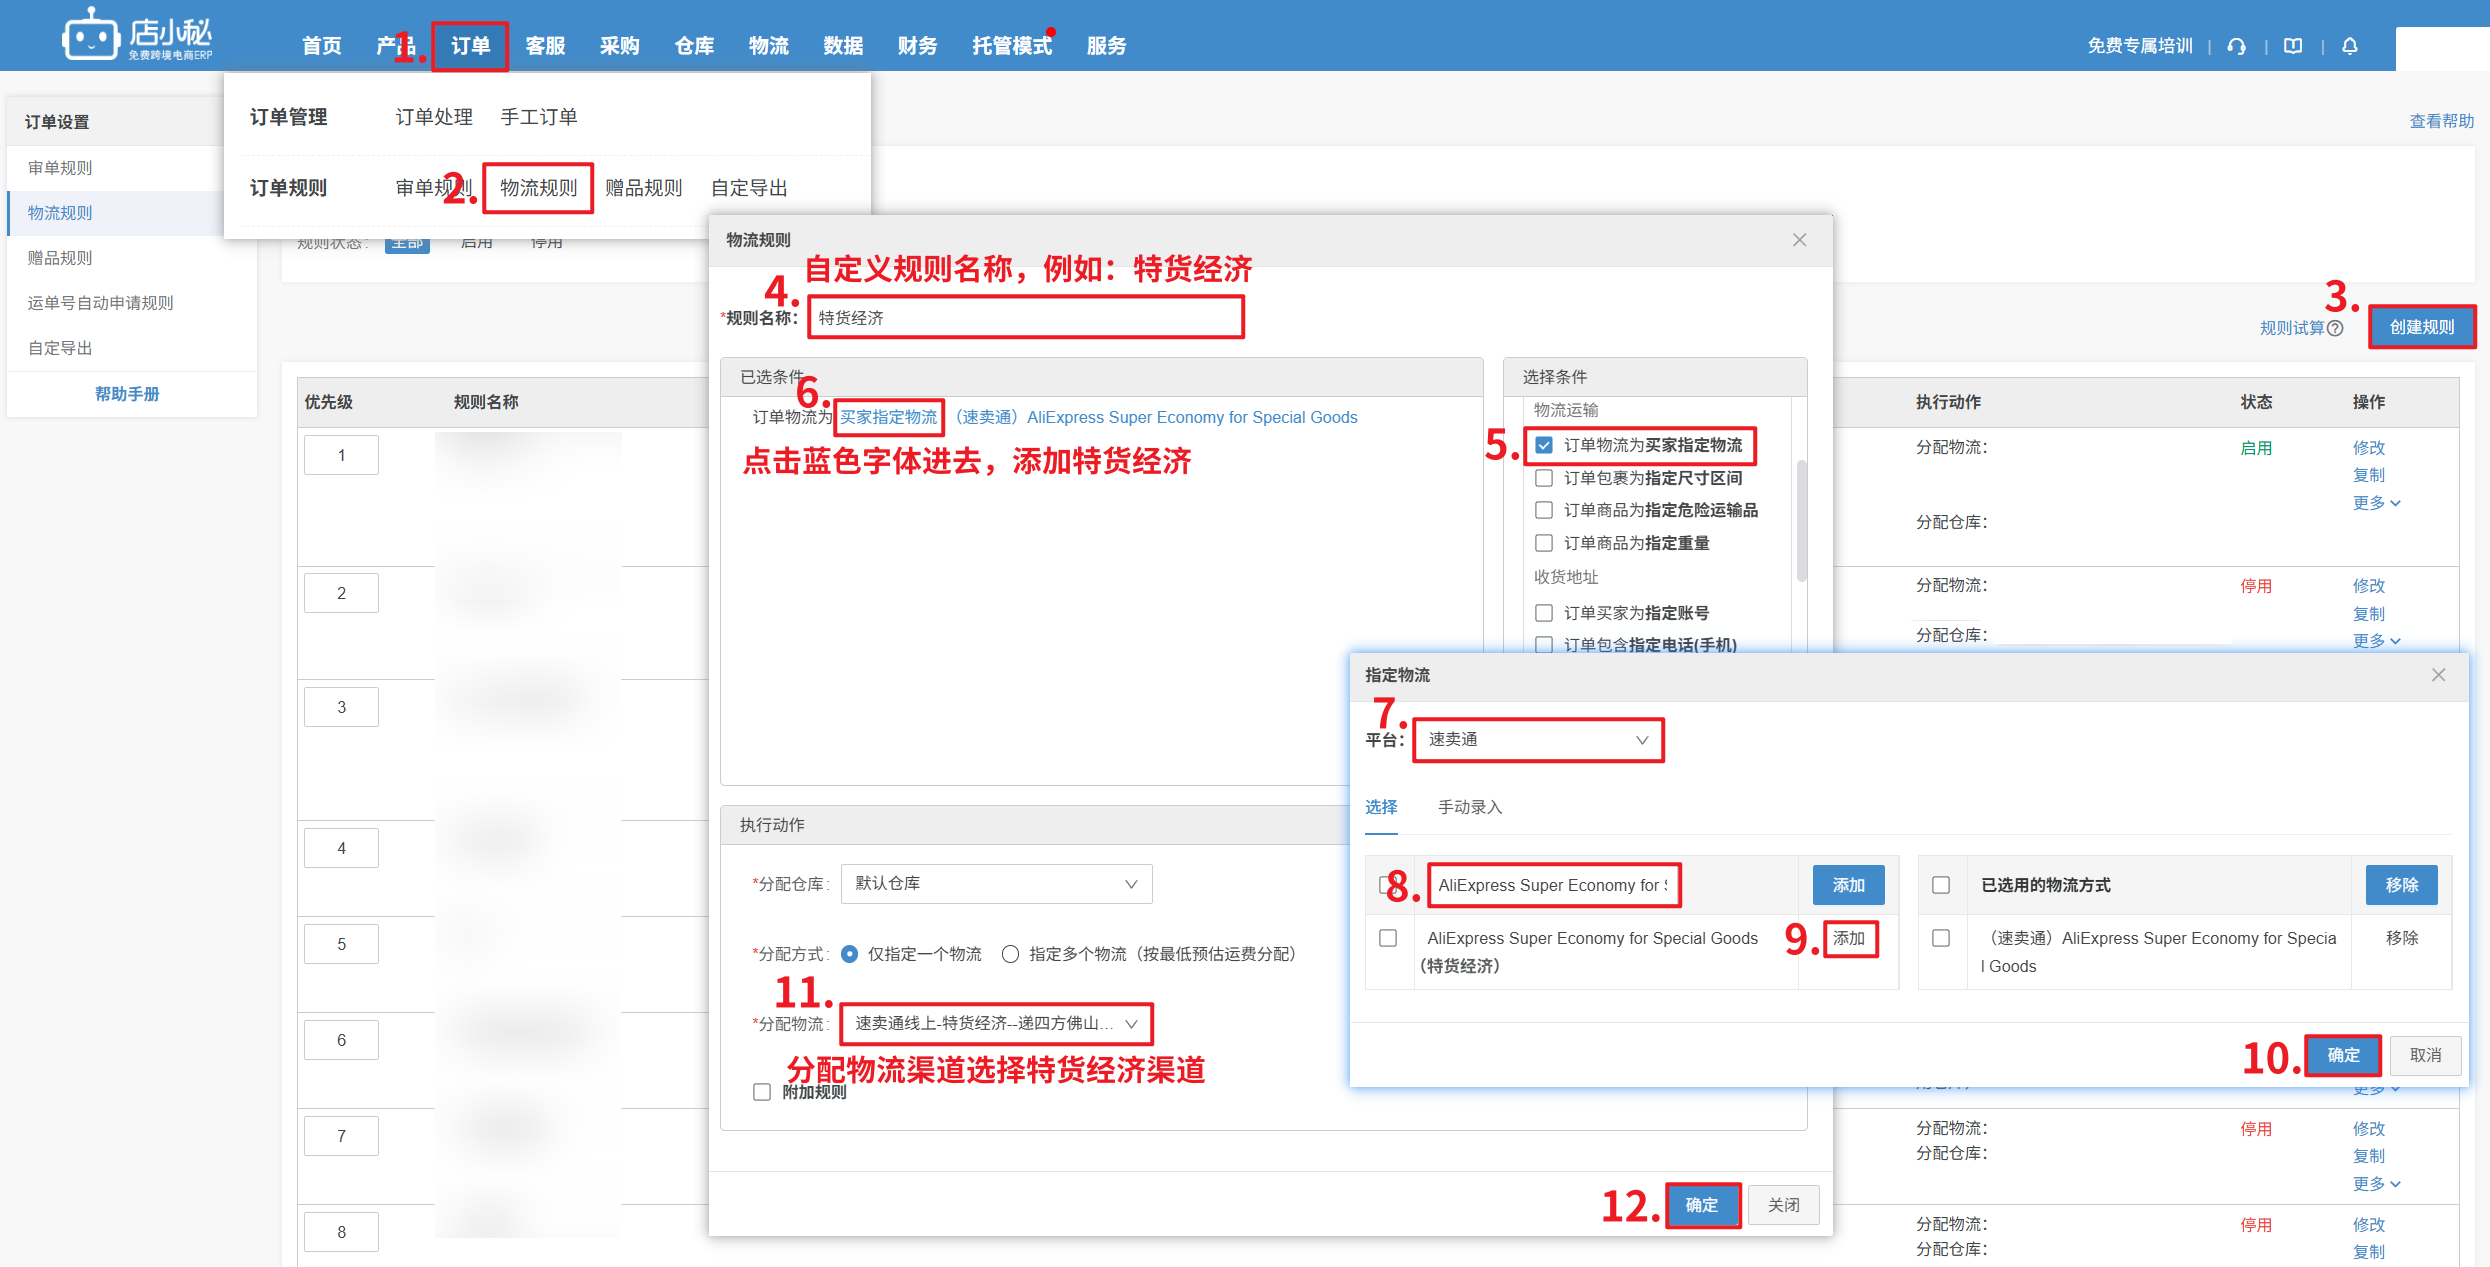Click the 买家指定物流 blue link
The height and width of the screenshot is (1267, 2490).
pyautogui.click(x=888, y=417)
